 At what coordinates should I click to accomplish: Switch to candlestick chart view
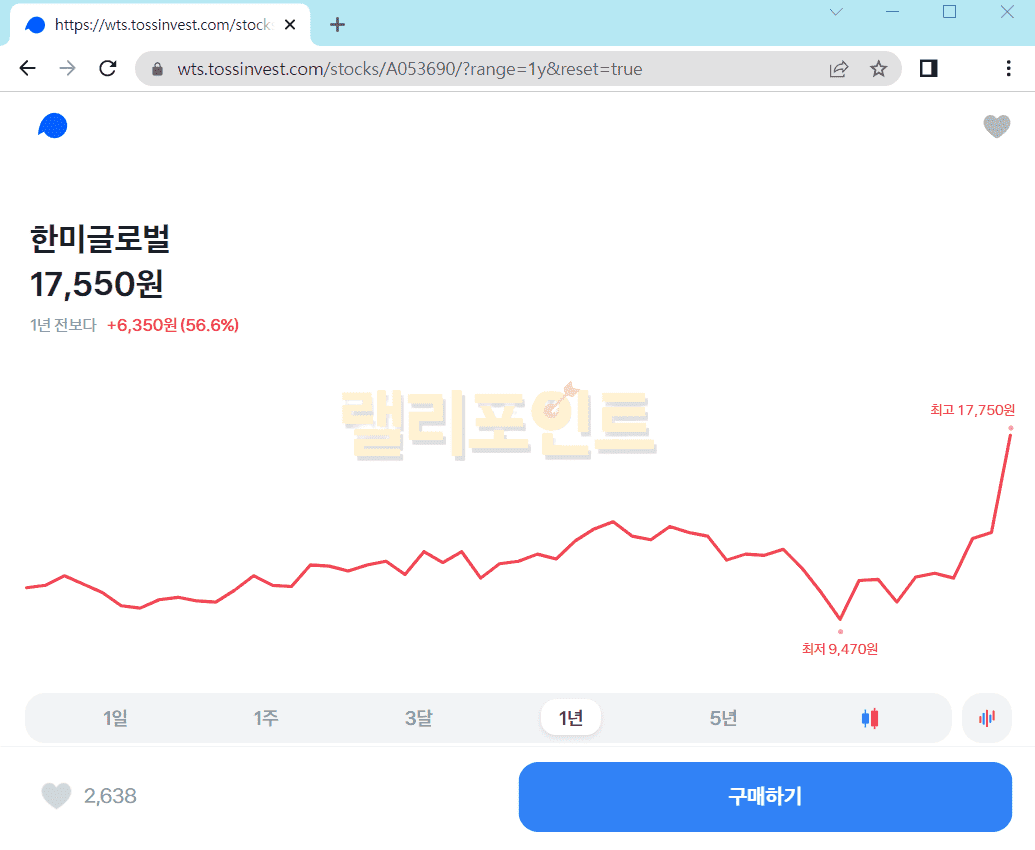click(869, 718)
